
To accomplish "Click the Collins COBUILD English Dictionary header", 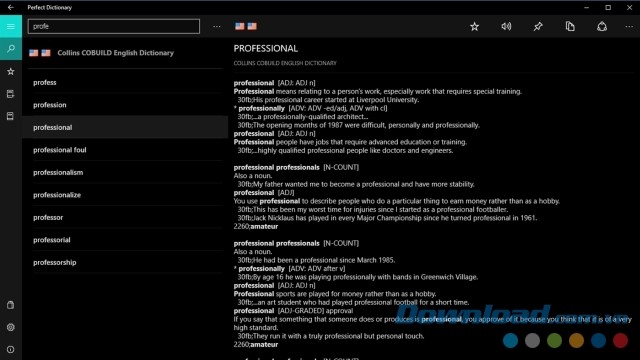I will point(116,53).
